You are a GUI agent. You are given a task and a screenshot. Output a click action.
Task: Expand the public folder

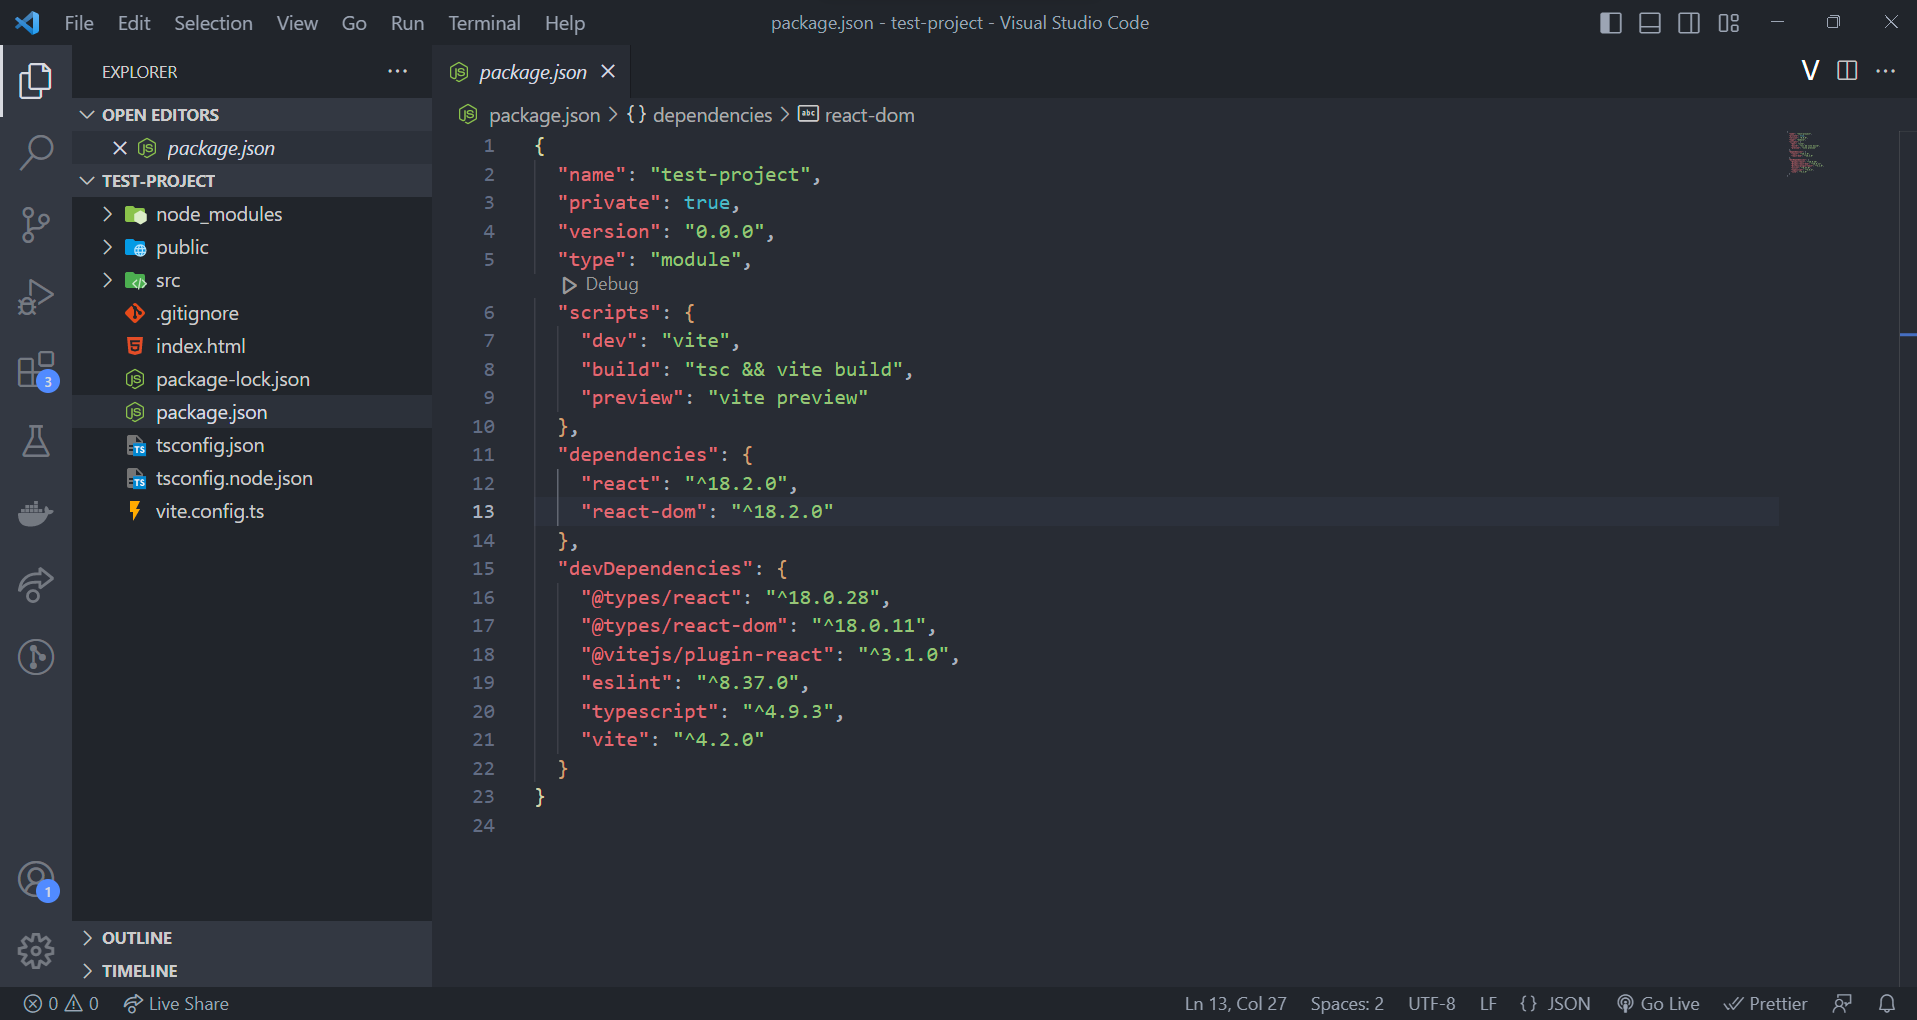tap(252, 247)
